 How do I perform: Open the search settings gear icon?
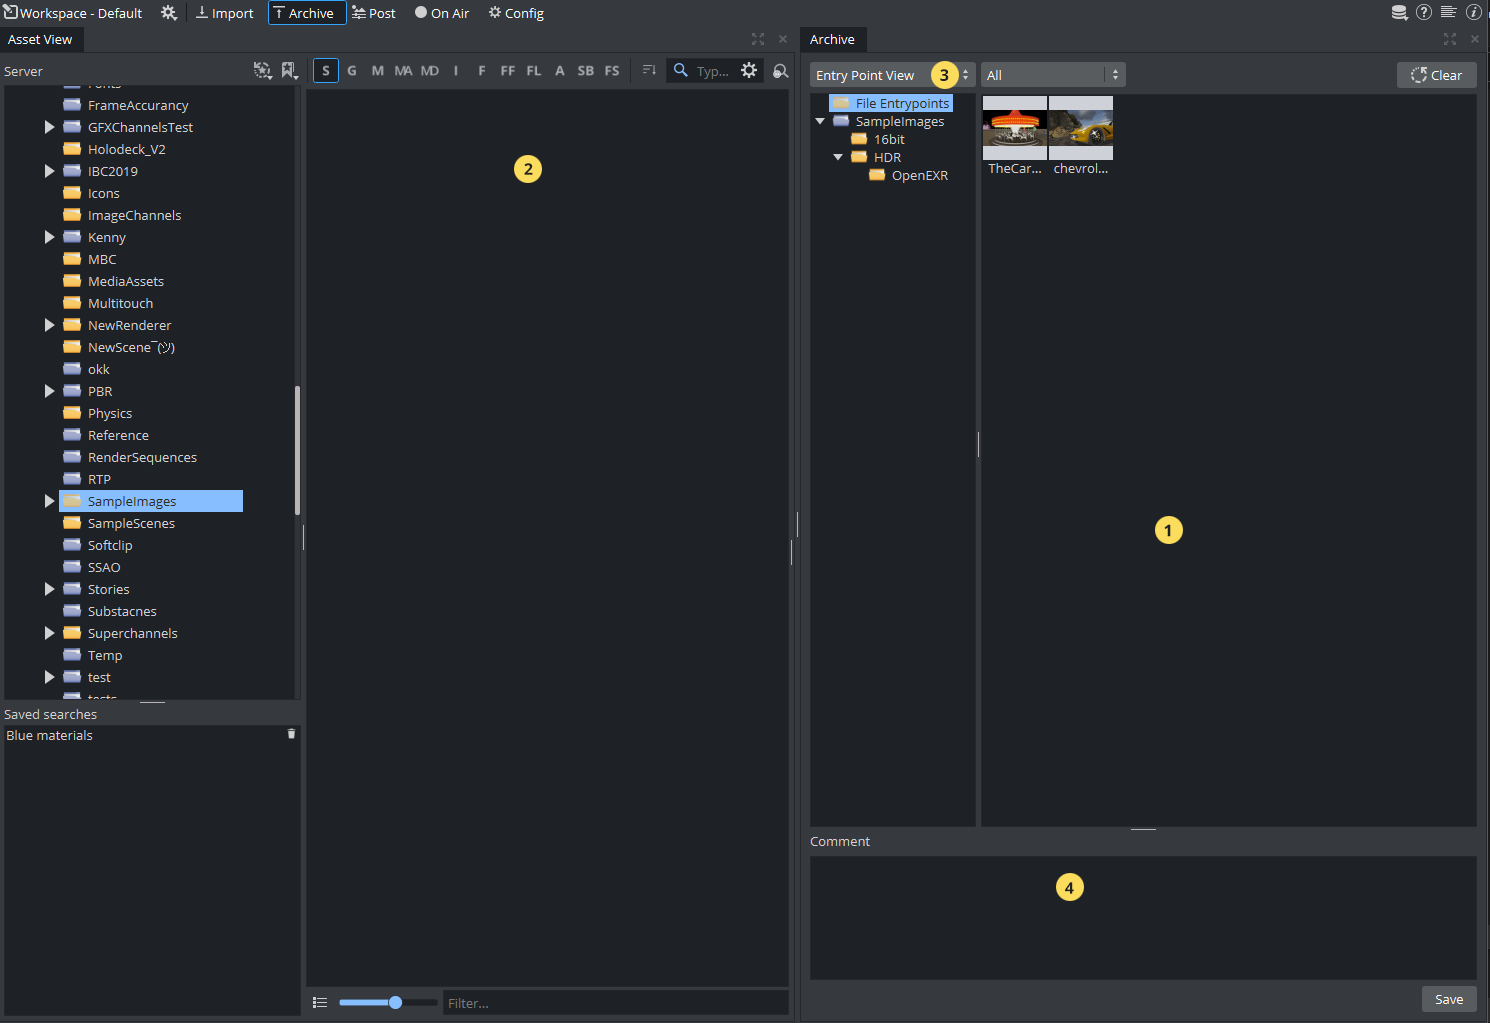pyautogui.click(x=749, y=71)
